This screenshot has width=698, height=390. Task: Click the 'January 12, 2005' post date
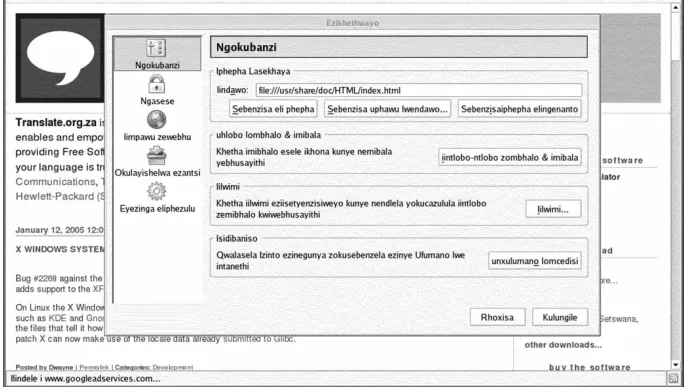click(49, 230)
